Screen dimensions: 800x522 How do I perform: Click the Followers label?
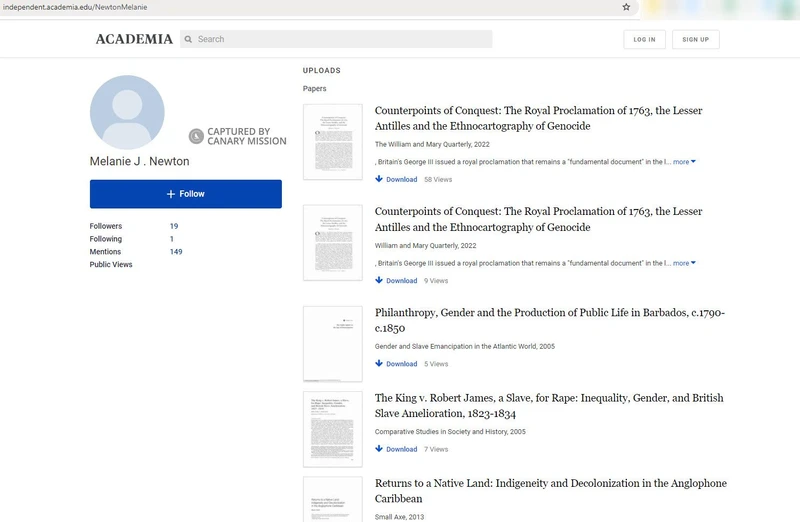pyautogui.click(x=106, y=226)
